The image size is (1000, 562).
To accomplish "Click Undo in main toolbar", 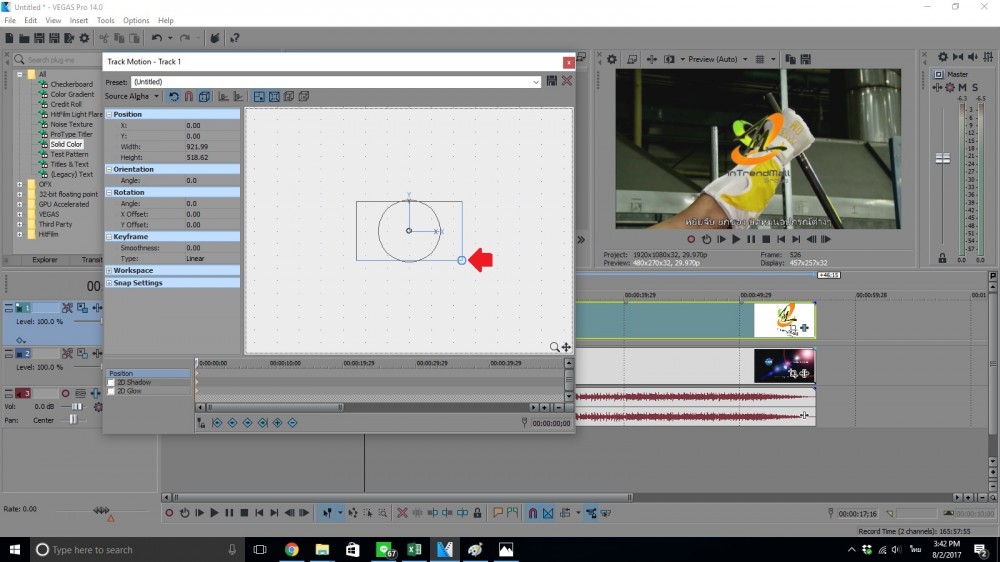I will (157, 38).
